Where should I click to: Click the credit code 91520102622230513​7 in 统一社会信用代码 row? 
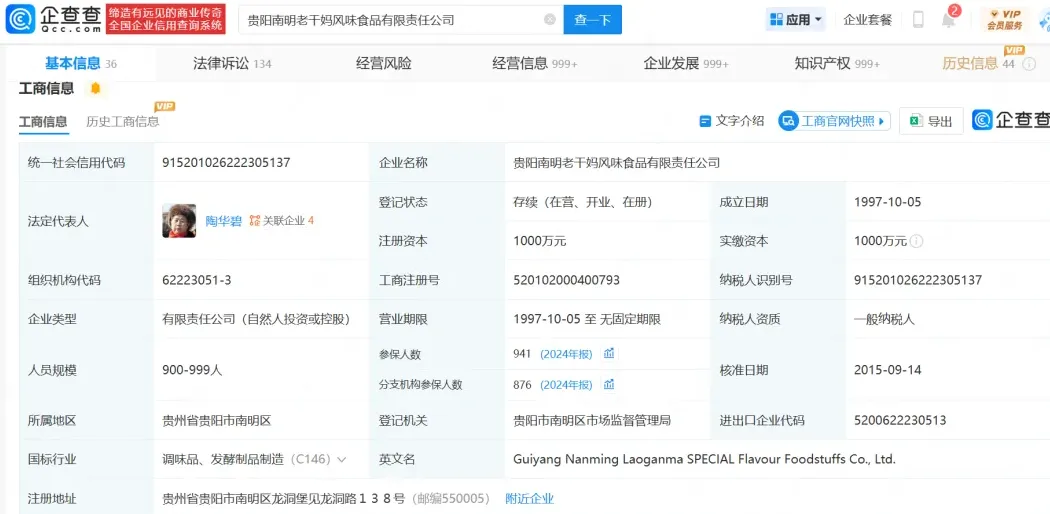click(x=226, y=163)
